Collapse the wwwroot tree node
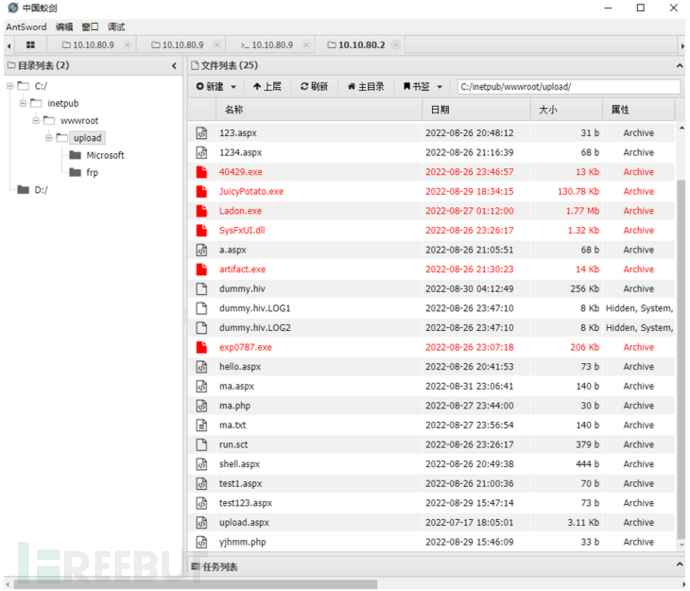 (36, 121)
